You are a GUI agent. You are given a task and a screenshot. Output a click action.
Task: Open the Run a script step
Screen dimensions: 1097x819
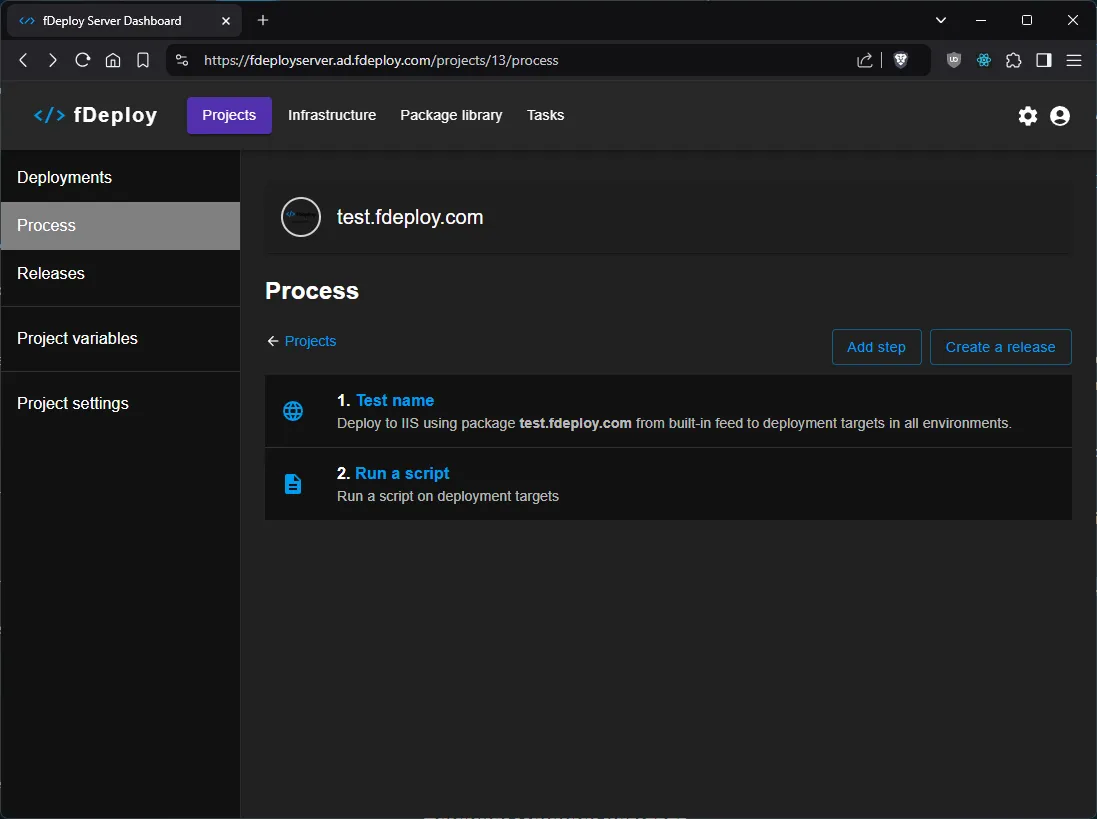coord(402,473)
